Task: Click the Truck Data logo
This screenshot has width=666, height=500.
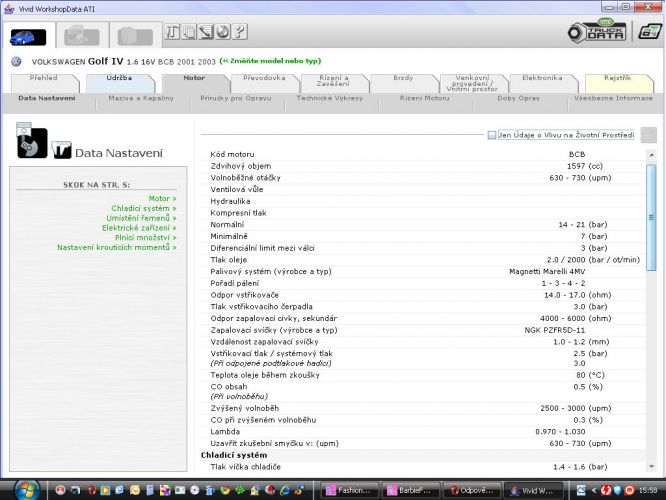Action: tap(597, 31)
